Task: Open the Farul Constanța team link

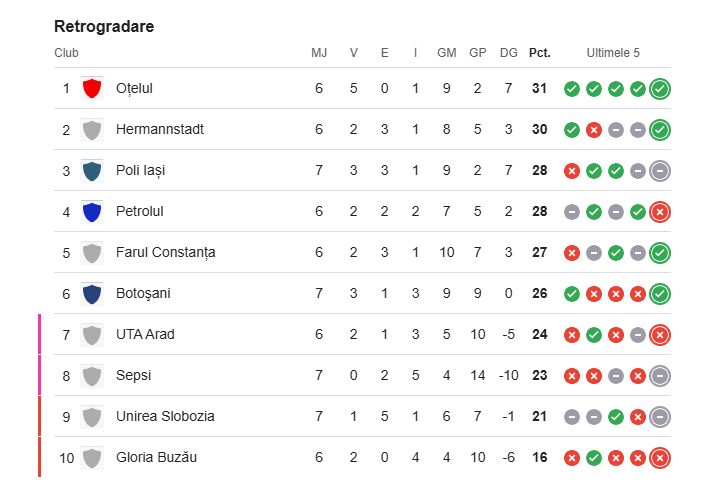Action: tap(165, 253)
